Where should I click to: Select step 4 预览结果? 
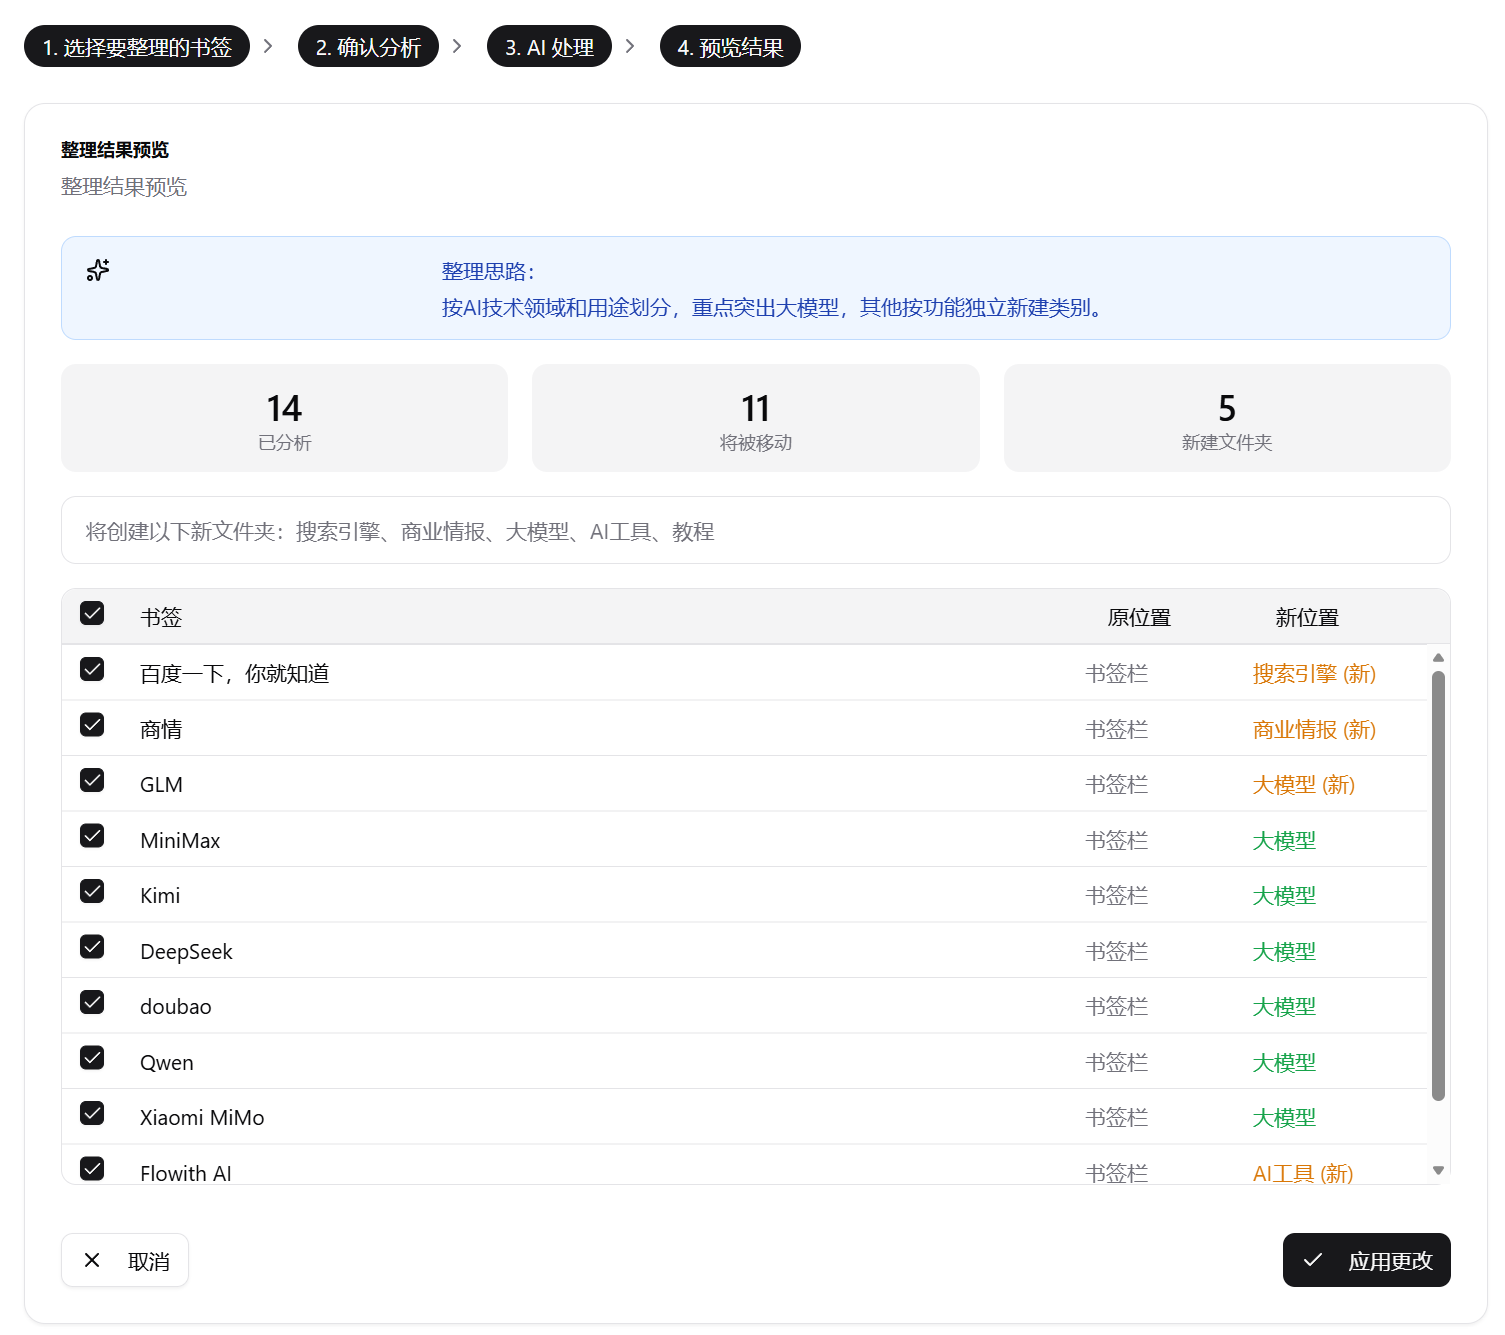730,46
